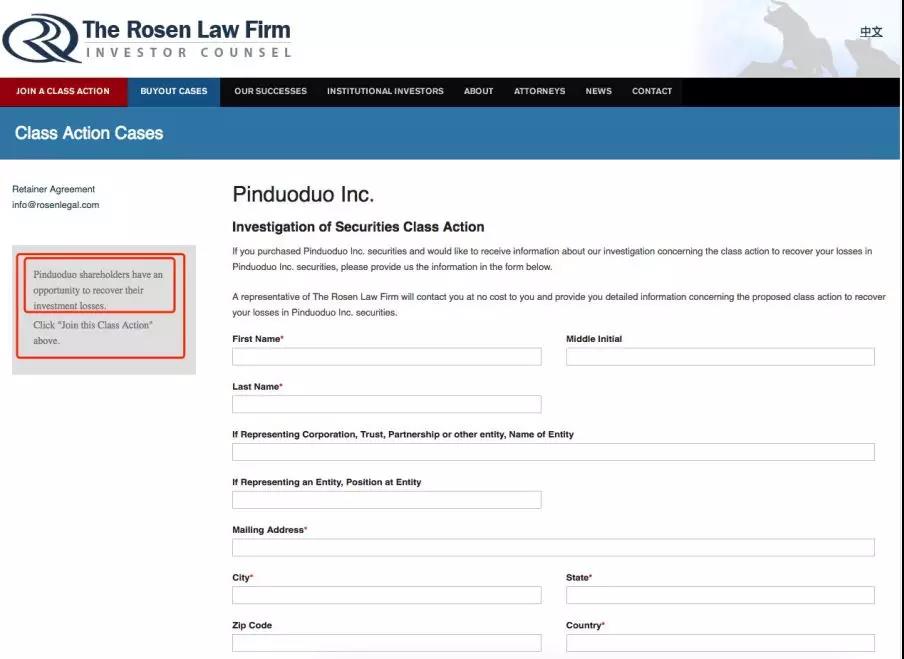
Task: Open Institutional Investors menu item
Action: click(385, 91)
